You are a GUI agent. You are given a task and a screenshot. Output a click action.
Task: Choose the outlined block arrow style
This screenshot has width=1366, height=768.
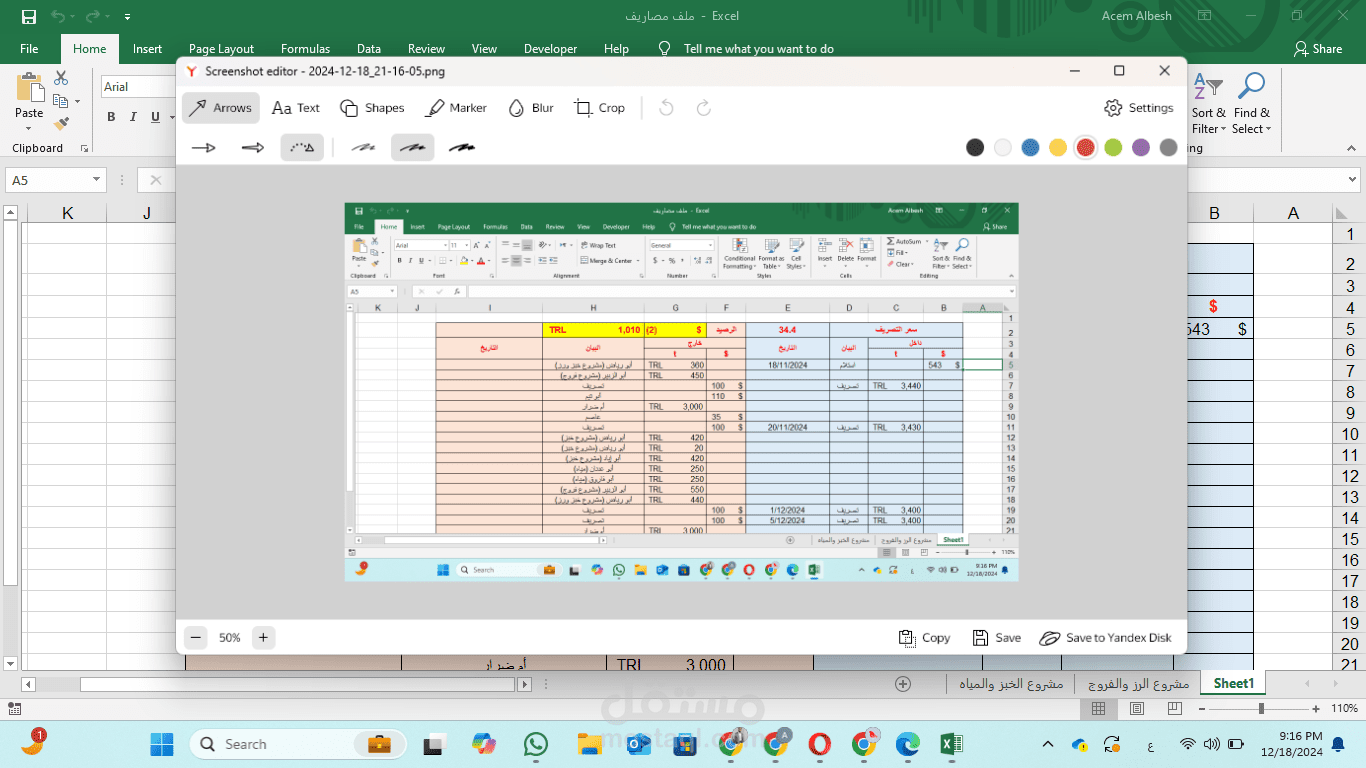(x=252, y=148)
